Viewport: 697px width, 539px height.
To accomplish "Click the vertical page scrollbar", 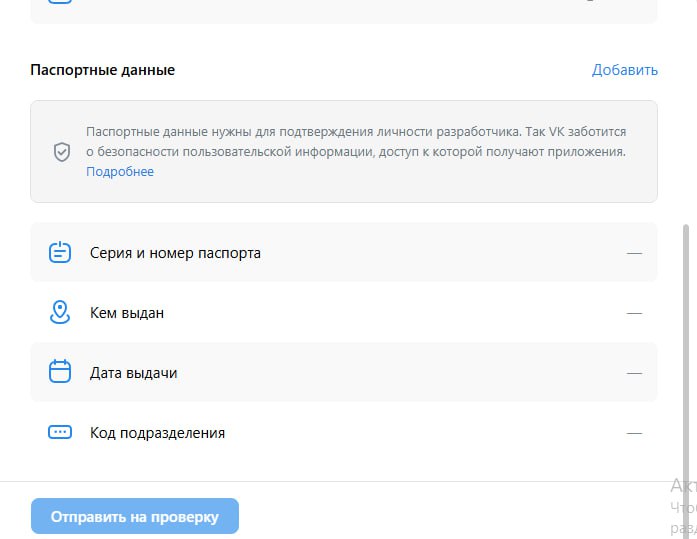I will tap(686, 350).
